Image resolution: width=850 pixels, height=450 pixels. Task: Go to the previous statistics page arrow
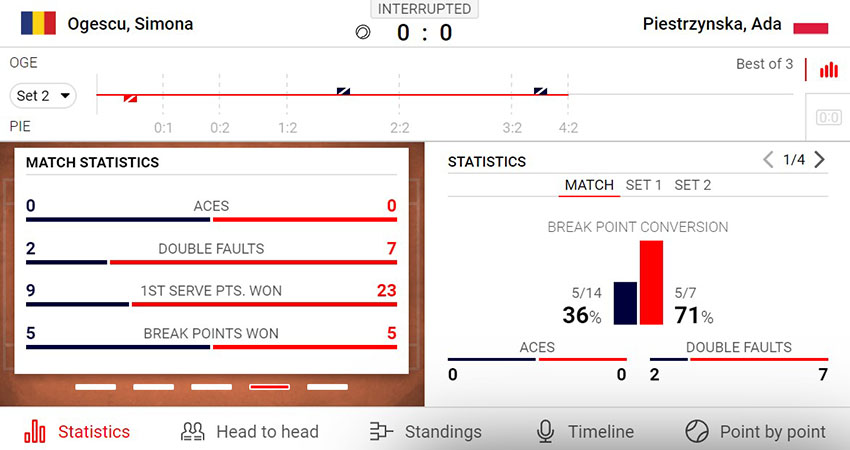(768, 160)
